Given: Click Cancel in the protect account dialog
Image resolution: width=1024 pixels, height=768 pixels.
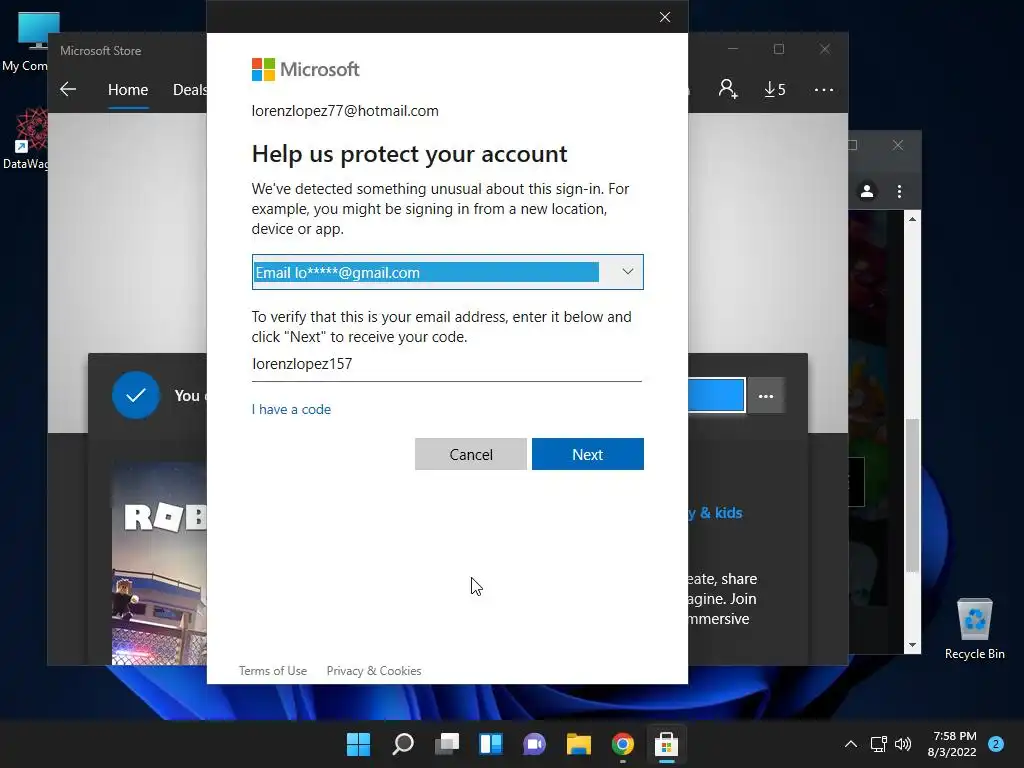Looking at the screenshot, I should [470, 454].
